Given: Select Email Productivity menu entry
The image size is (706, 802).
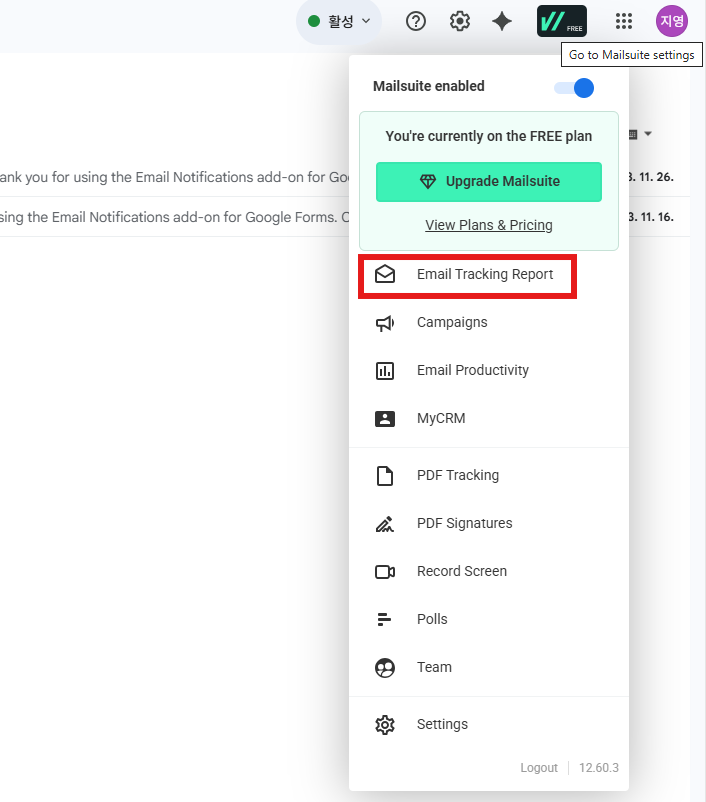Looking at the screenshot, I should pos(489,371).
